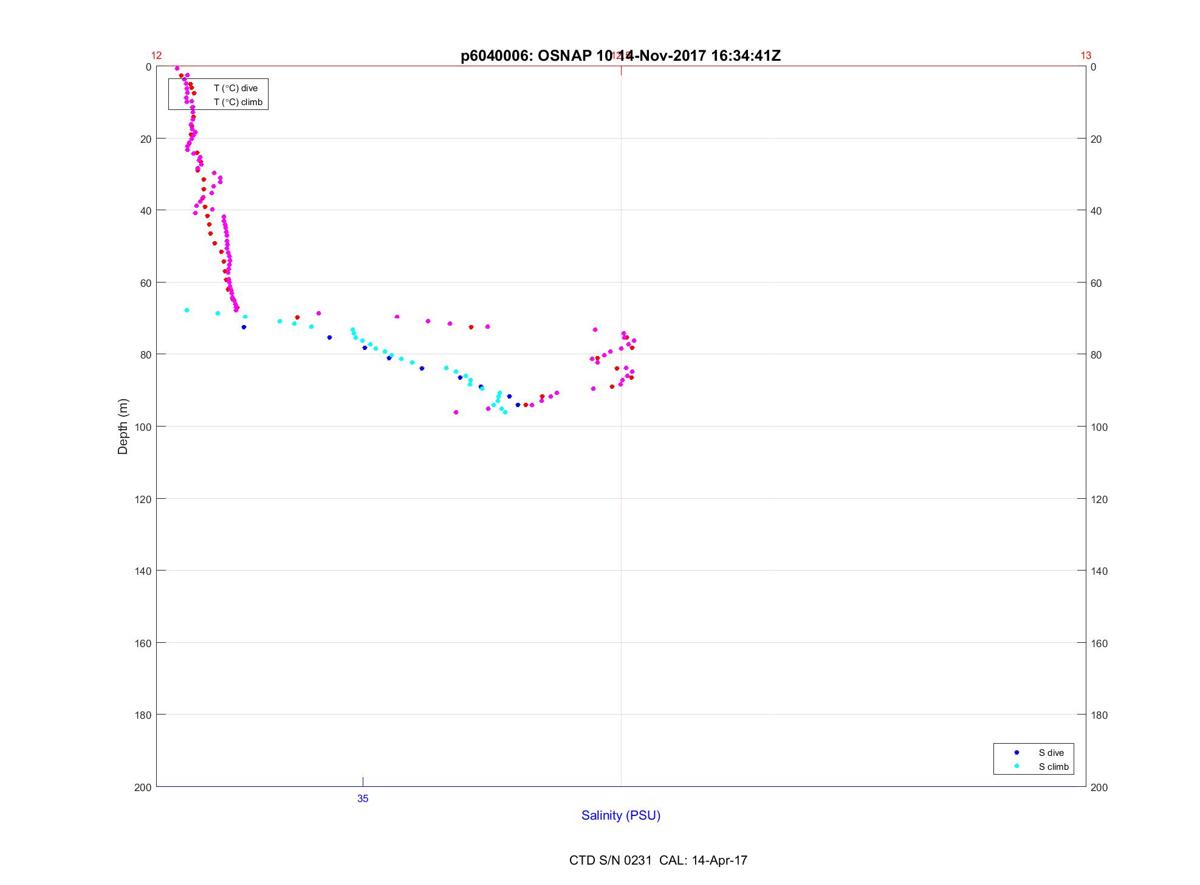Click the 'CTD S/N 0231 CAL: 14-Apr-17' caption
Screen dimensions: 1200x885
pos(658,860)
